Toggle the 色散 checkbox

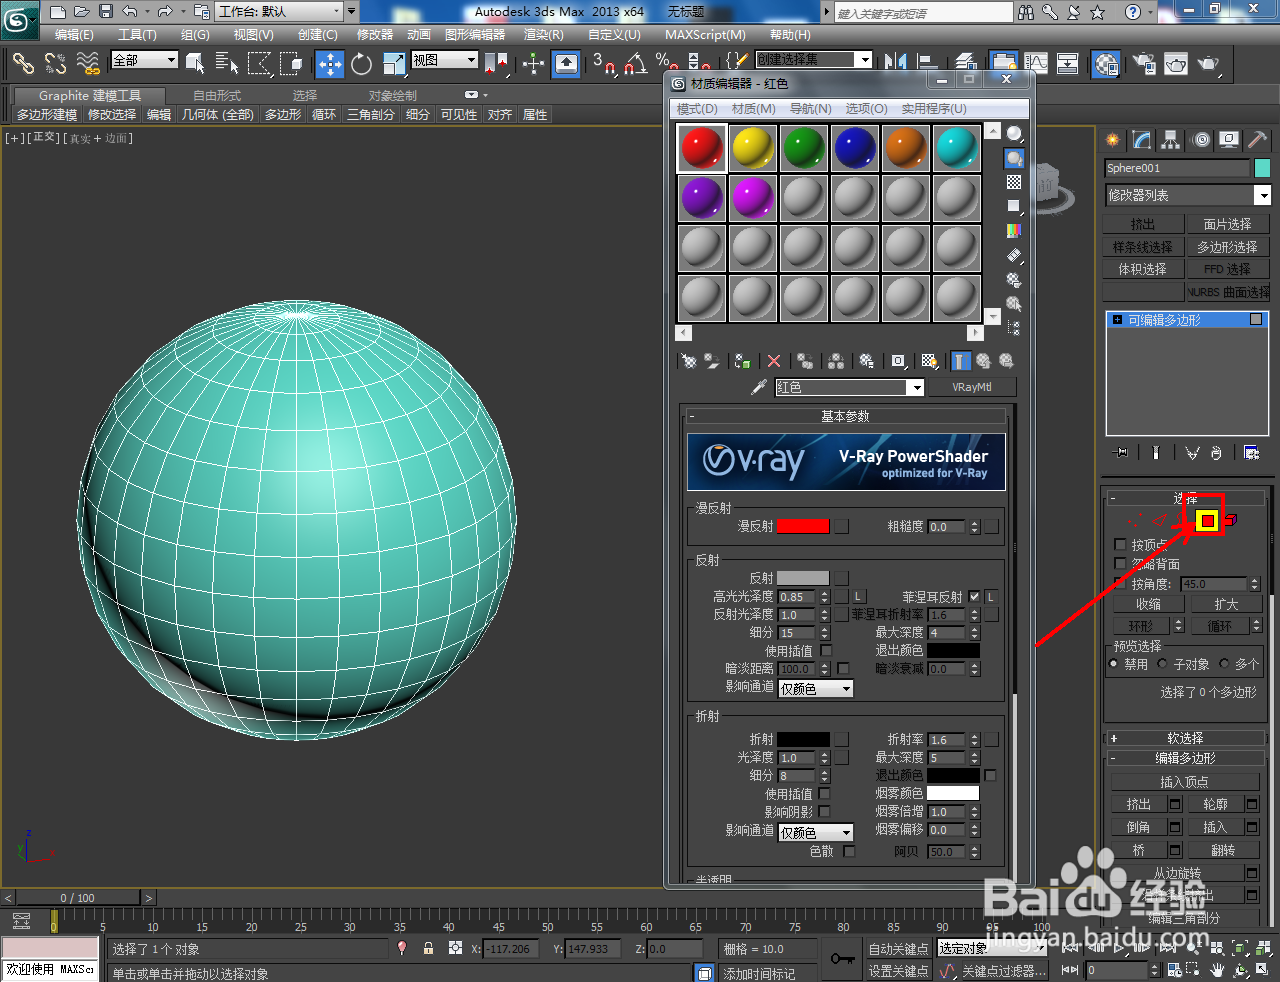[849, 851]
